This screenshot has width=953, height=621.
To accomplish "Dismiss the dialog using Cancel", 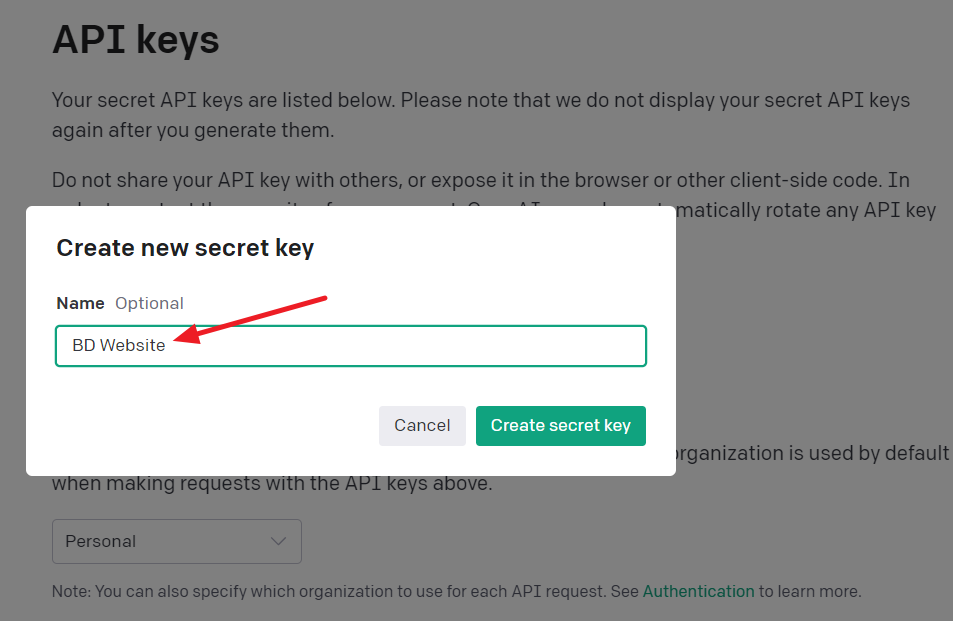I will (x=422, y=425).
